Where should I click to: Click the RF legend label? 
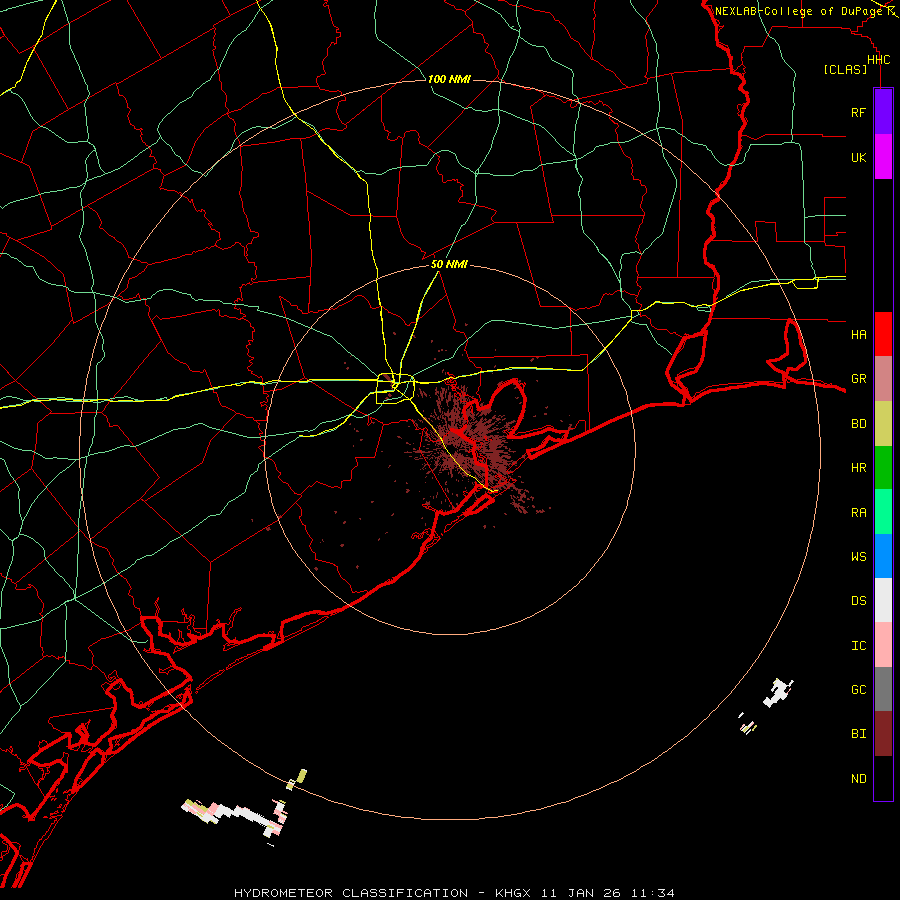[858, 112]
